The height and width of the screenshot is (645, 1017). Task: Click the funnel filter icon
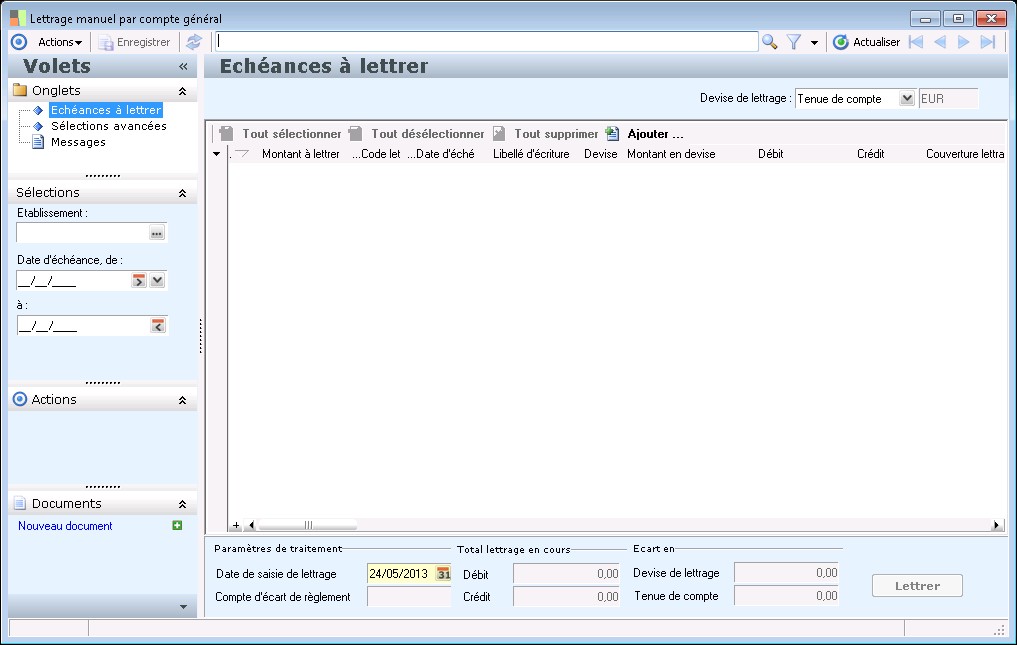point(794,42)
